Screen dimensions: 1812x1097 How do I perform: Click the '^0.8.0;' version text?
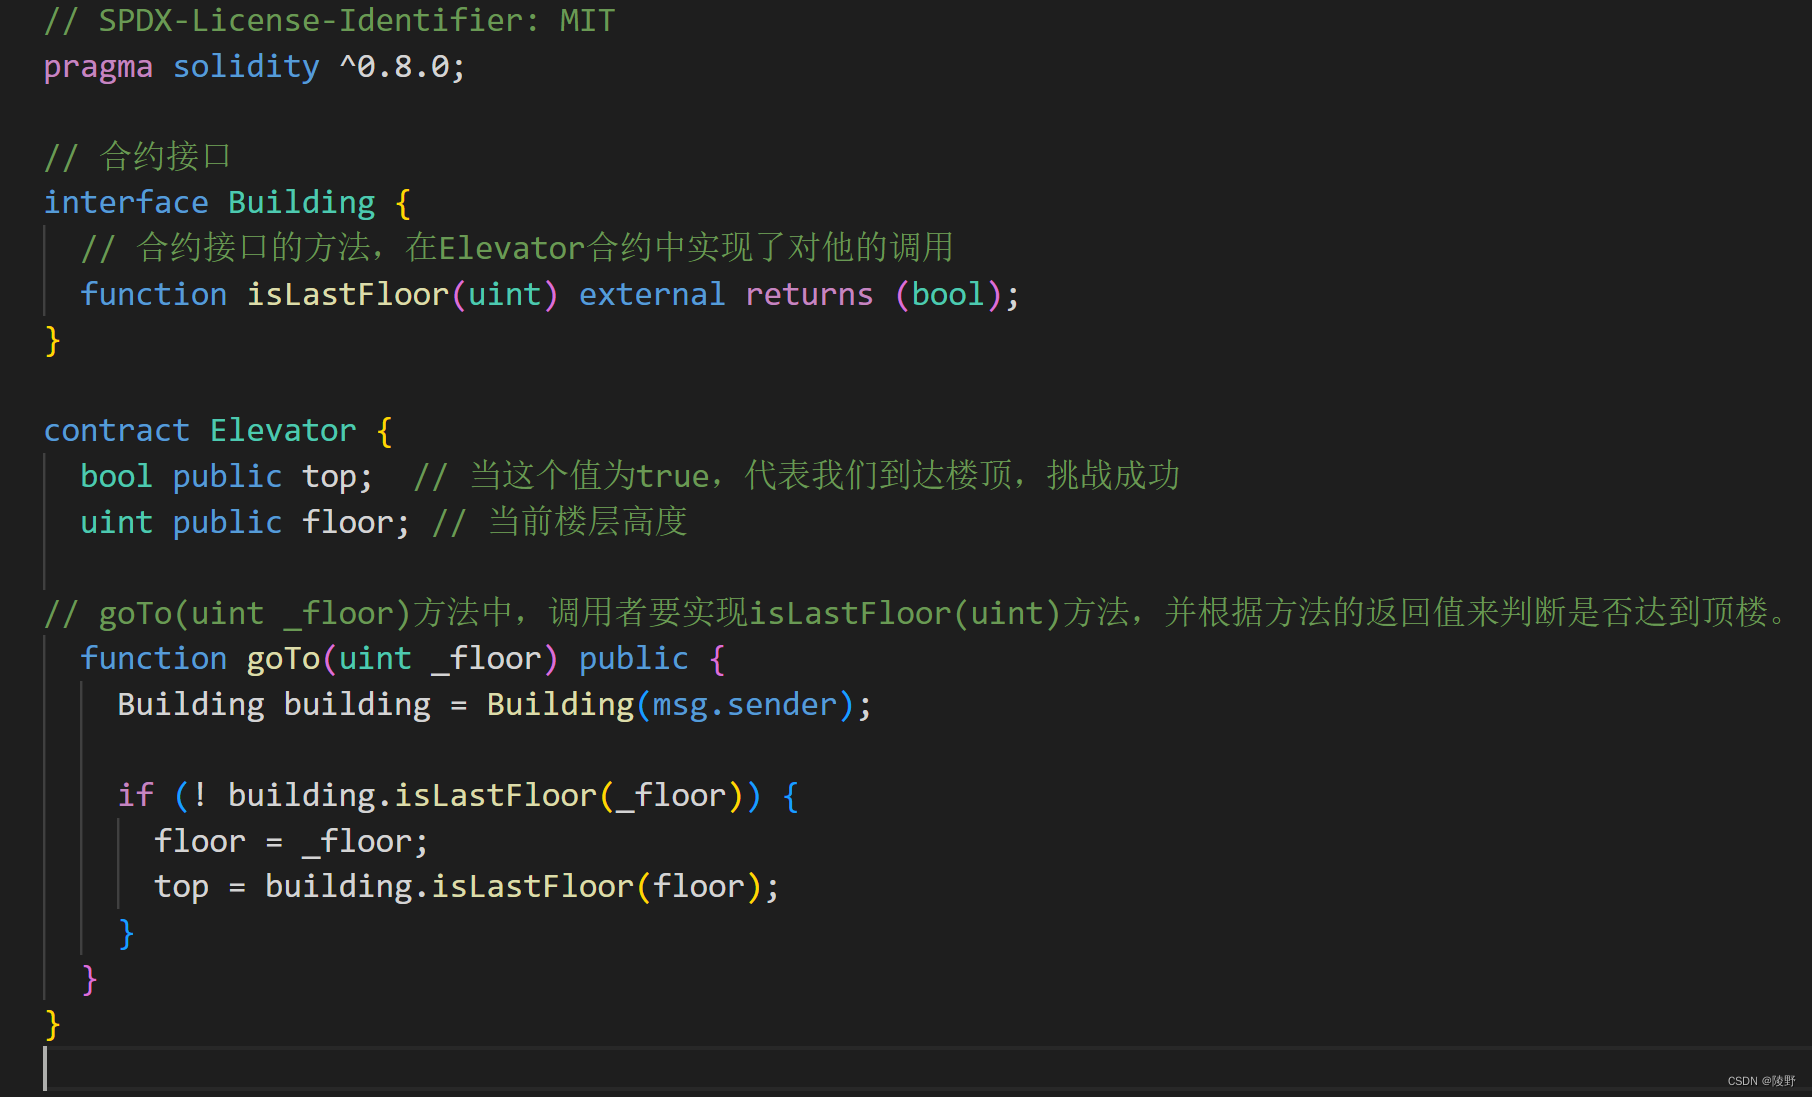pyautogui.click(x=402, y=67)
